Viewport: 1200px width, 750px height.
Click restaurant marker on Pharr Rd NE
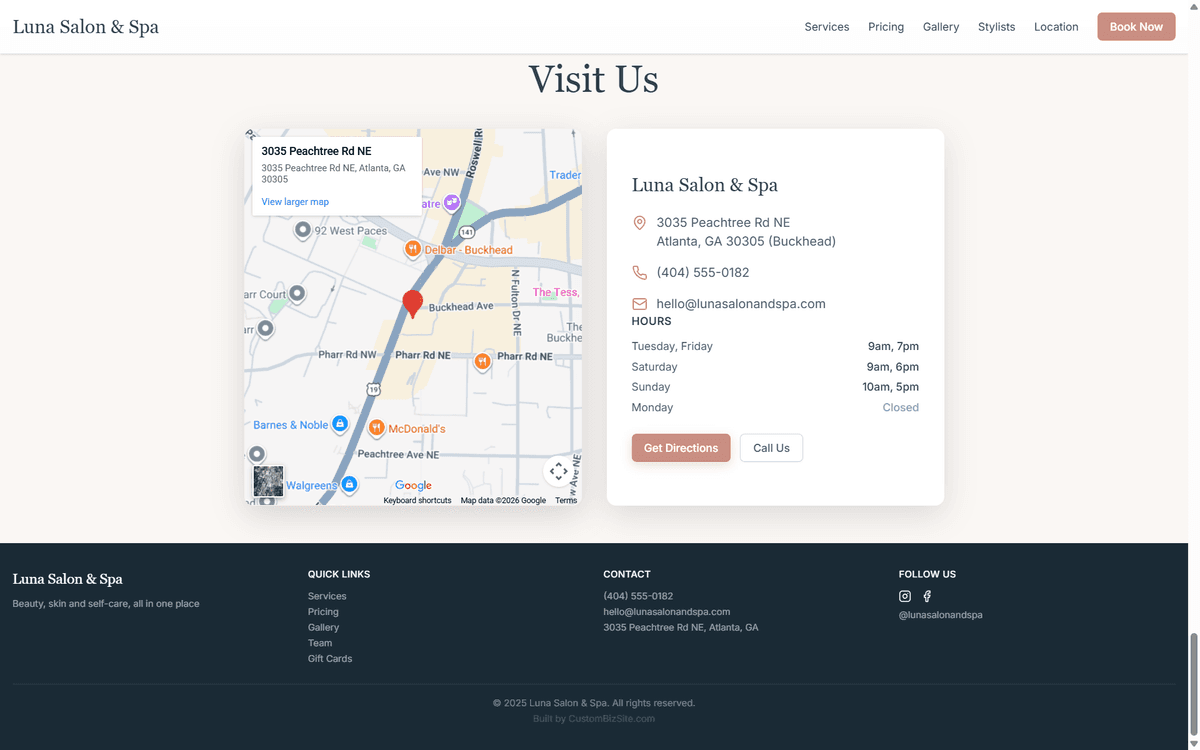pyautogui.click(x=482, y=361)
